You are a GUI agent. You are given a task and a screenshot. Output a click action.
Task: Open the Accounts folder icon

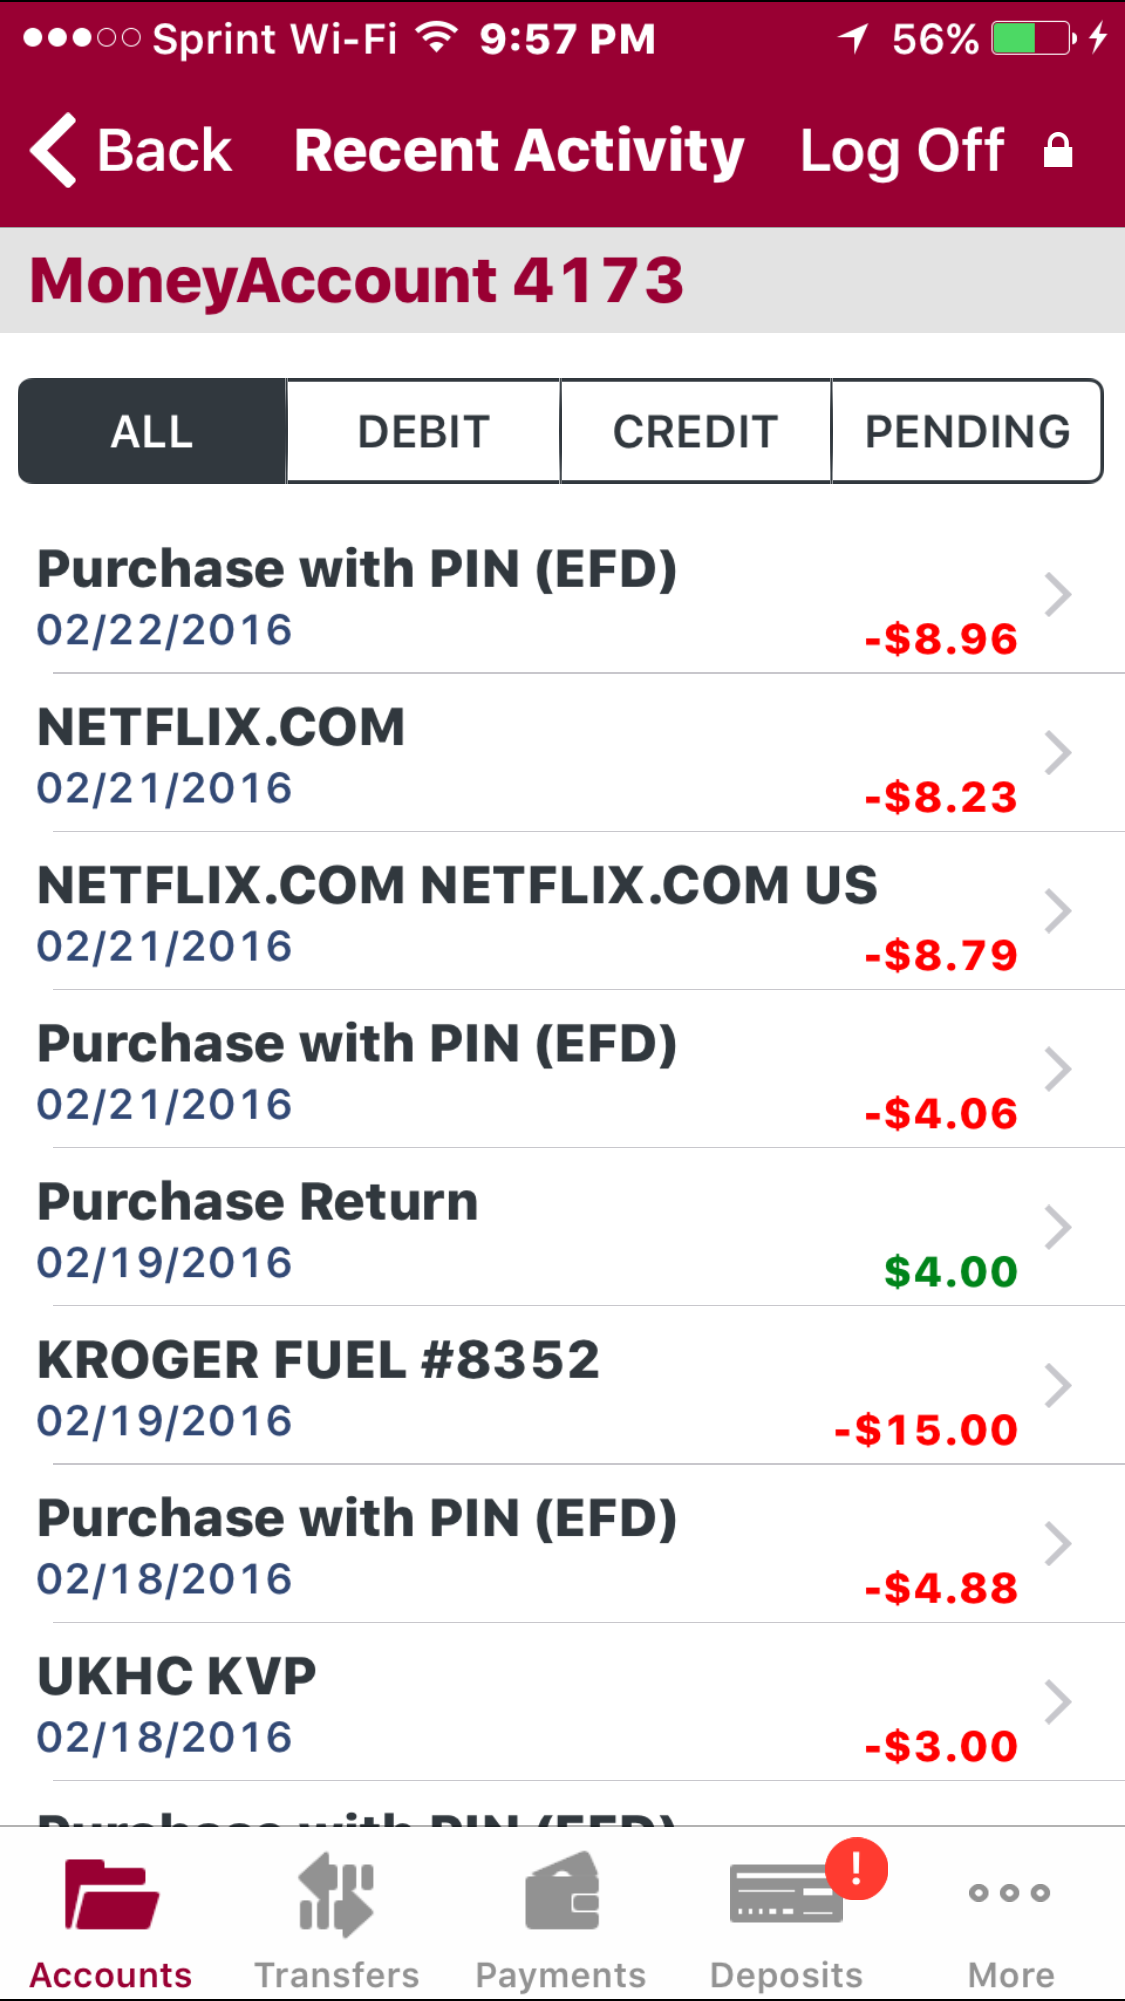click(x=111, y=1894)
